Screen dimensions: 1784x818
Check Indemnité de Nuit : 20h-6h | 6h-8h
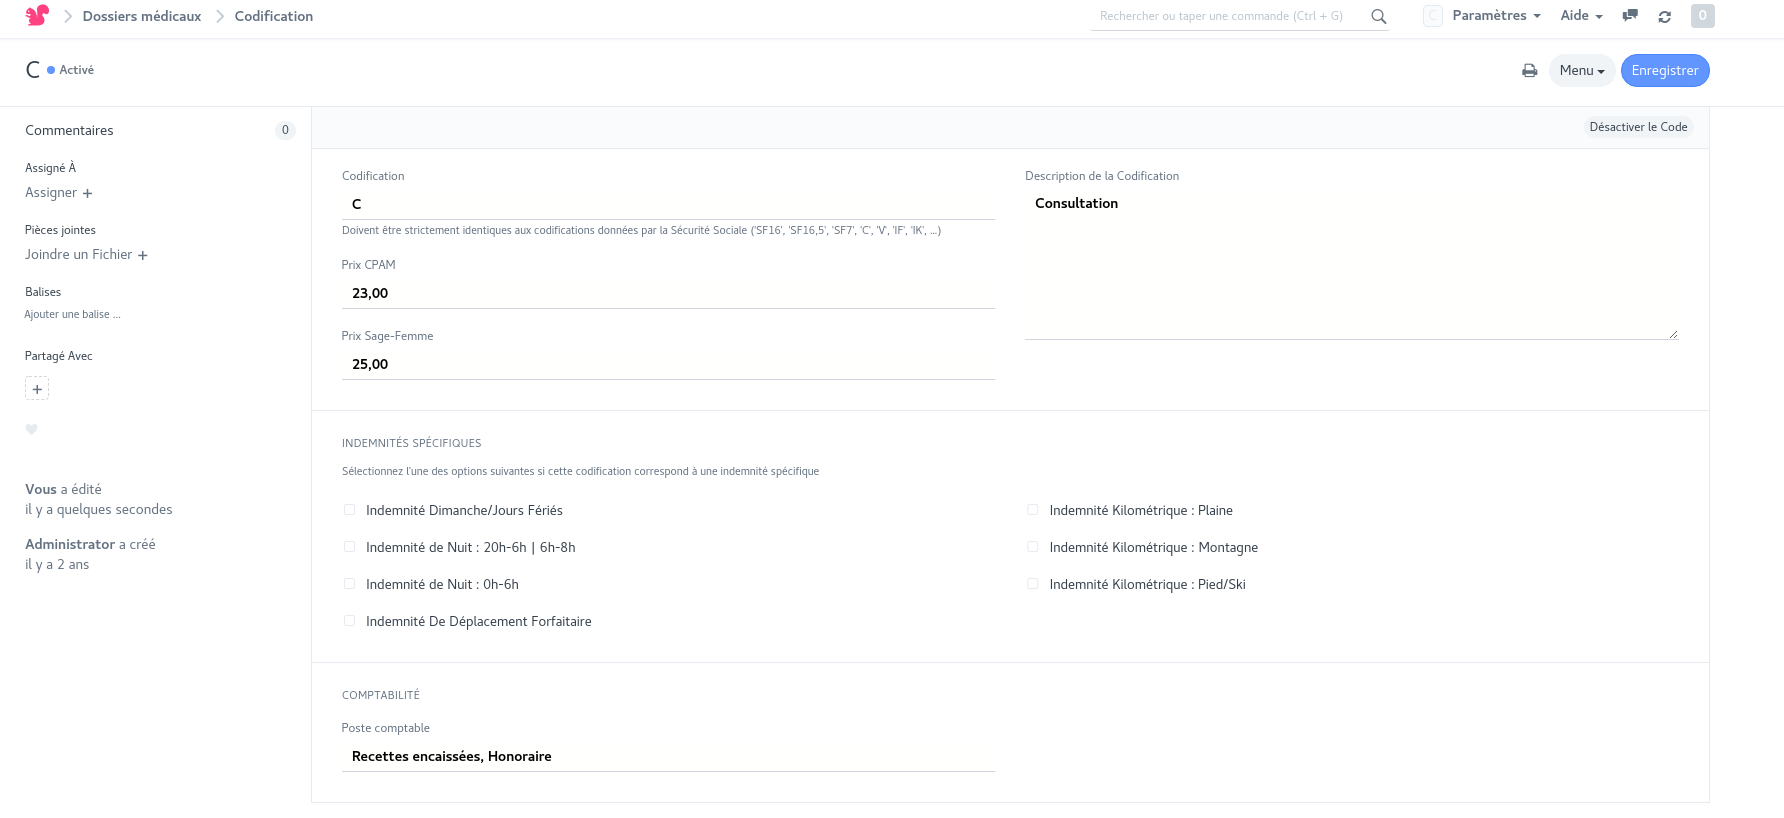[x=349, y=547]
